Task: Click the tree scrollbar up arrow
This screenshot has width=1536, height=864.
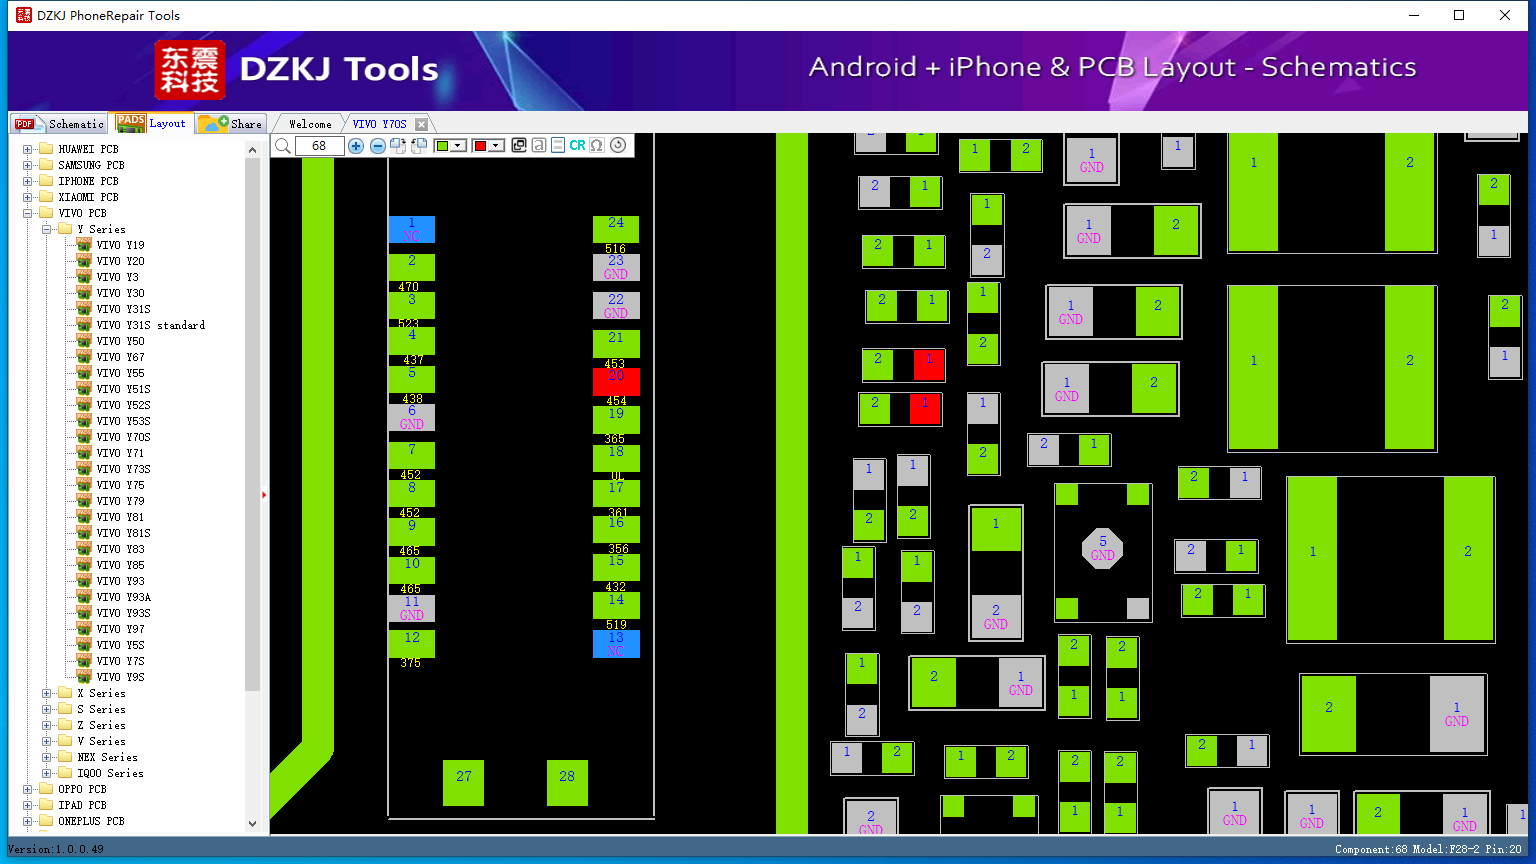Action: (x=252, y=149)
